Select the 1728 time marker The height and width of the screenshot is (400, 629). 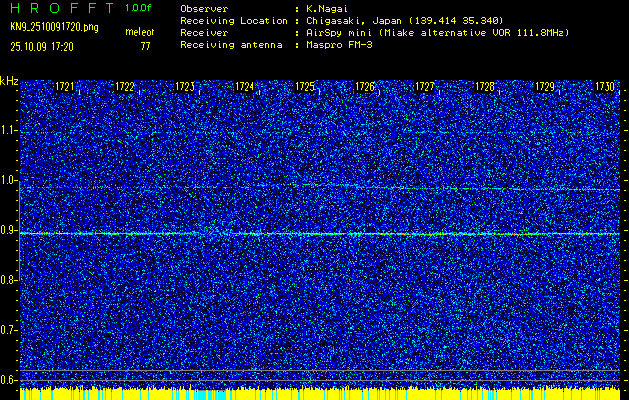tap(485, 88)
